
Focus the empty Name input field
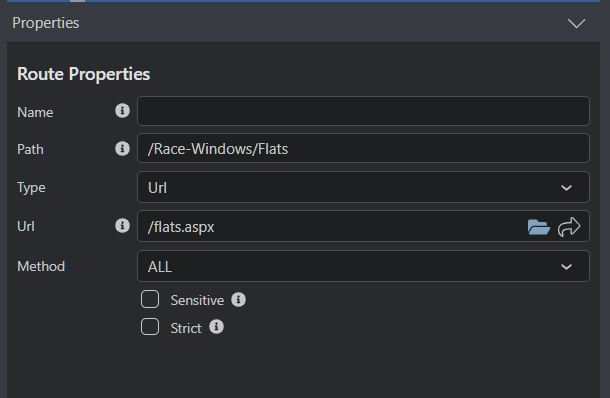tap(363, 111)
